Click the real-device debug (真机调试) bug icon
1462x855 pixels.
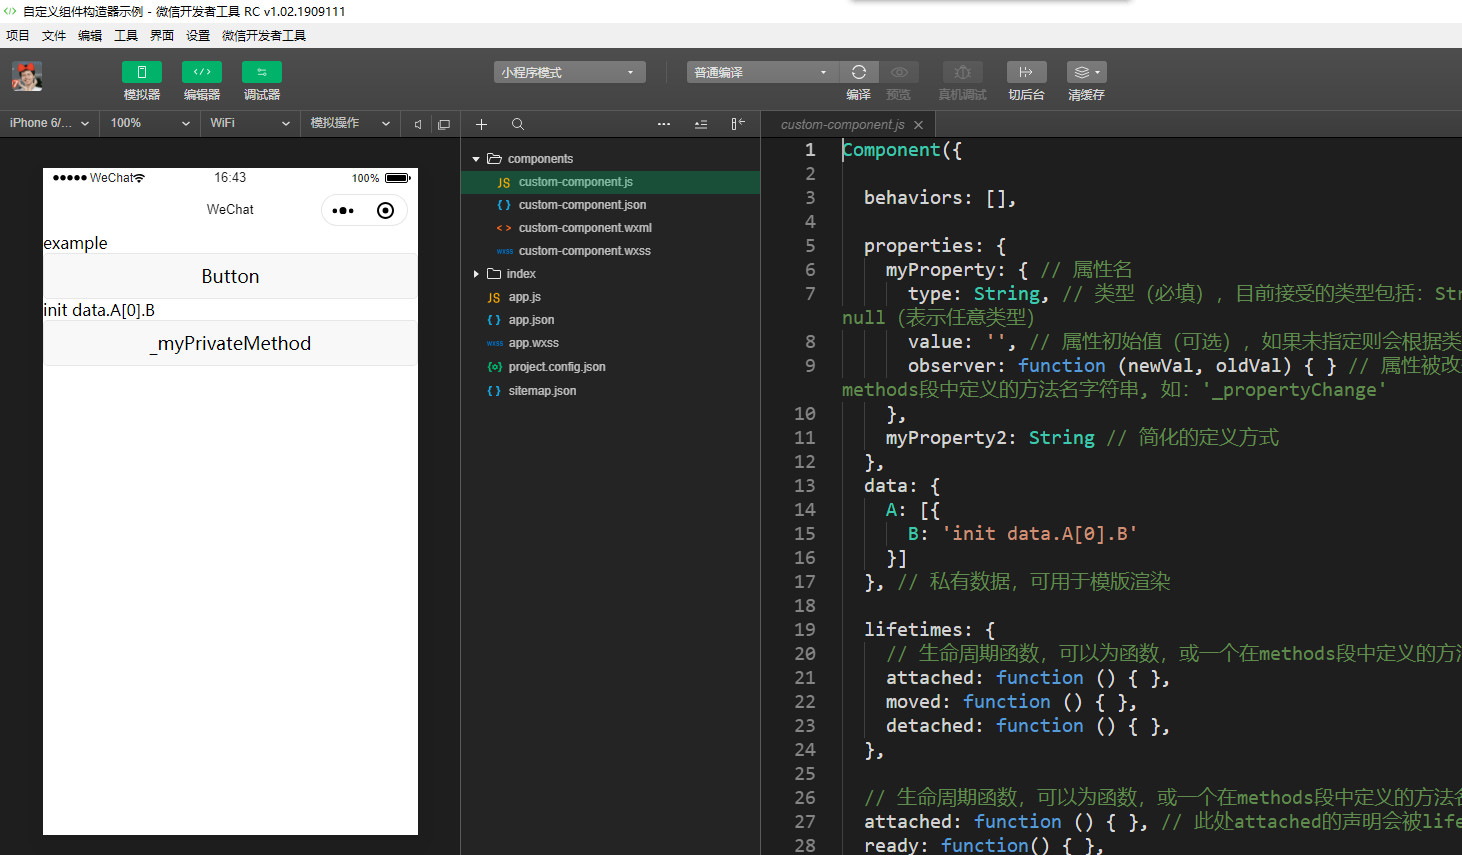tap(962, 72)
